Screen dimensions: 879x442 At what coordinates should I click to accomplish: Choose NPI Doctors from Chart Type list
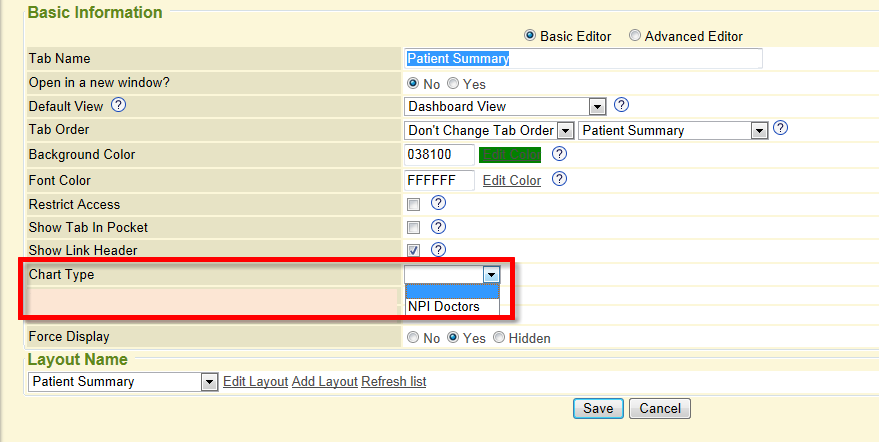[x=444, y=306]
